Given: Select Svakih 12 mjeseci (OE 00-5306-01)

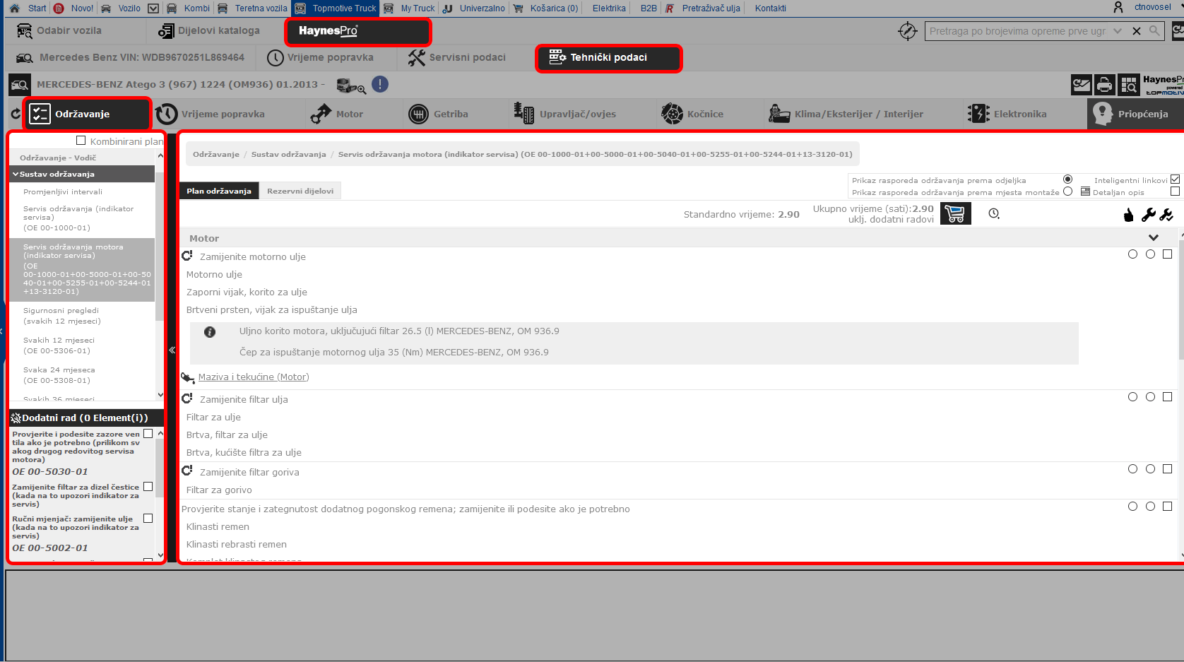Looking at the screenshot, I should pyautogui.click(x=58, y=345).
